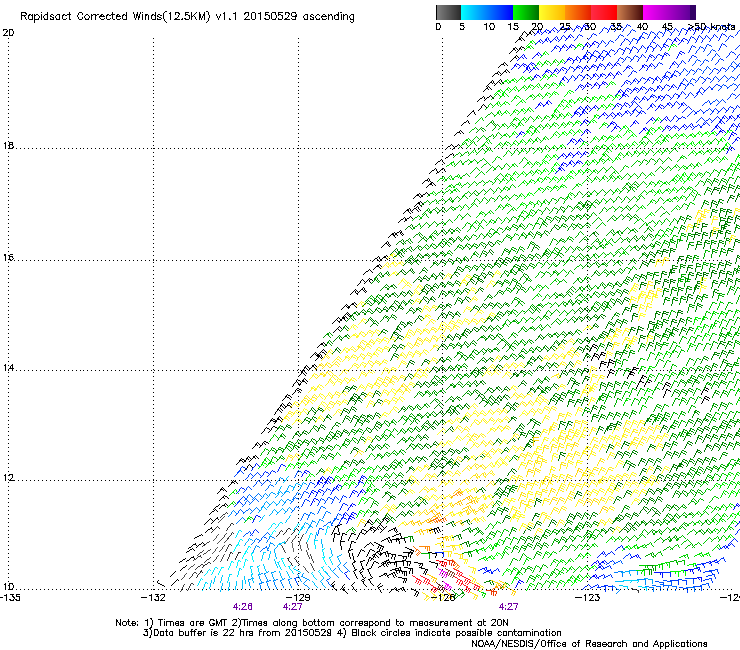Click the ">50 knots" legend label
740x650 pixels.
pos(712,27)
